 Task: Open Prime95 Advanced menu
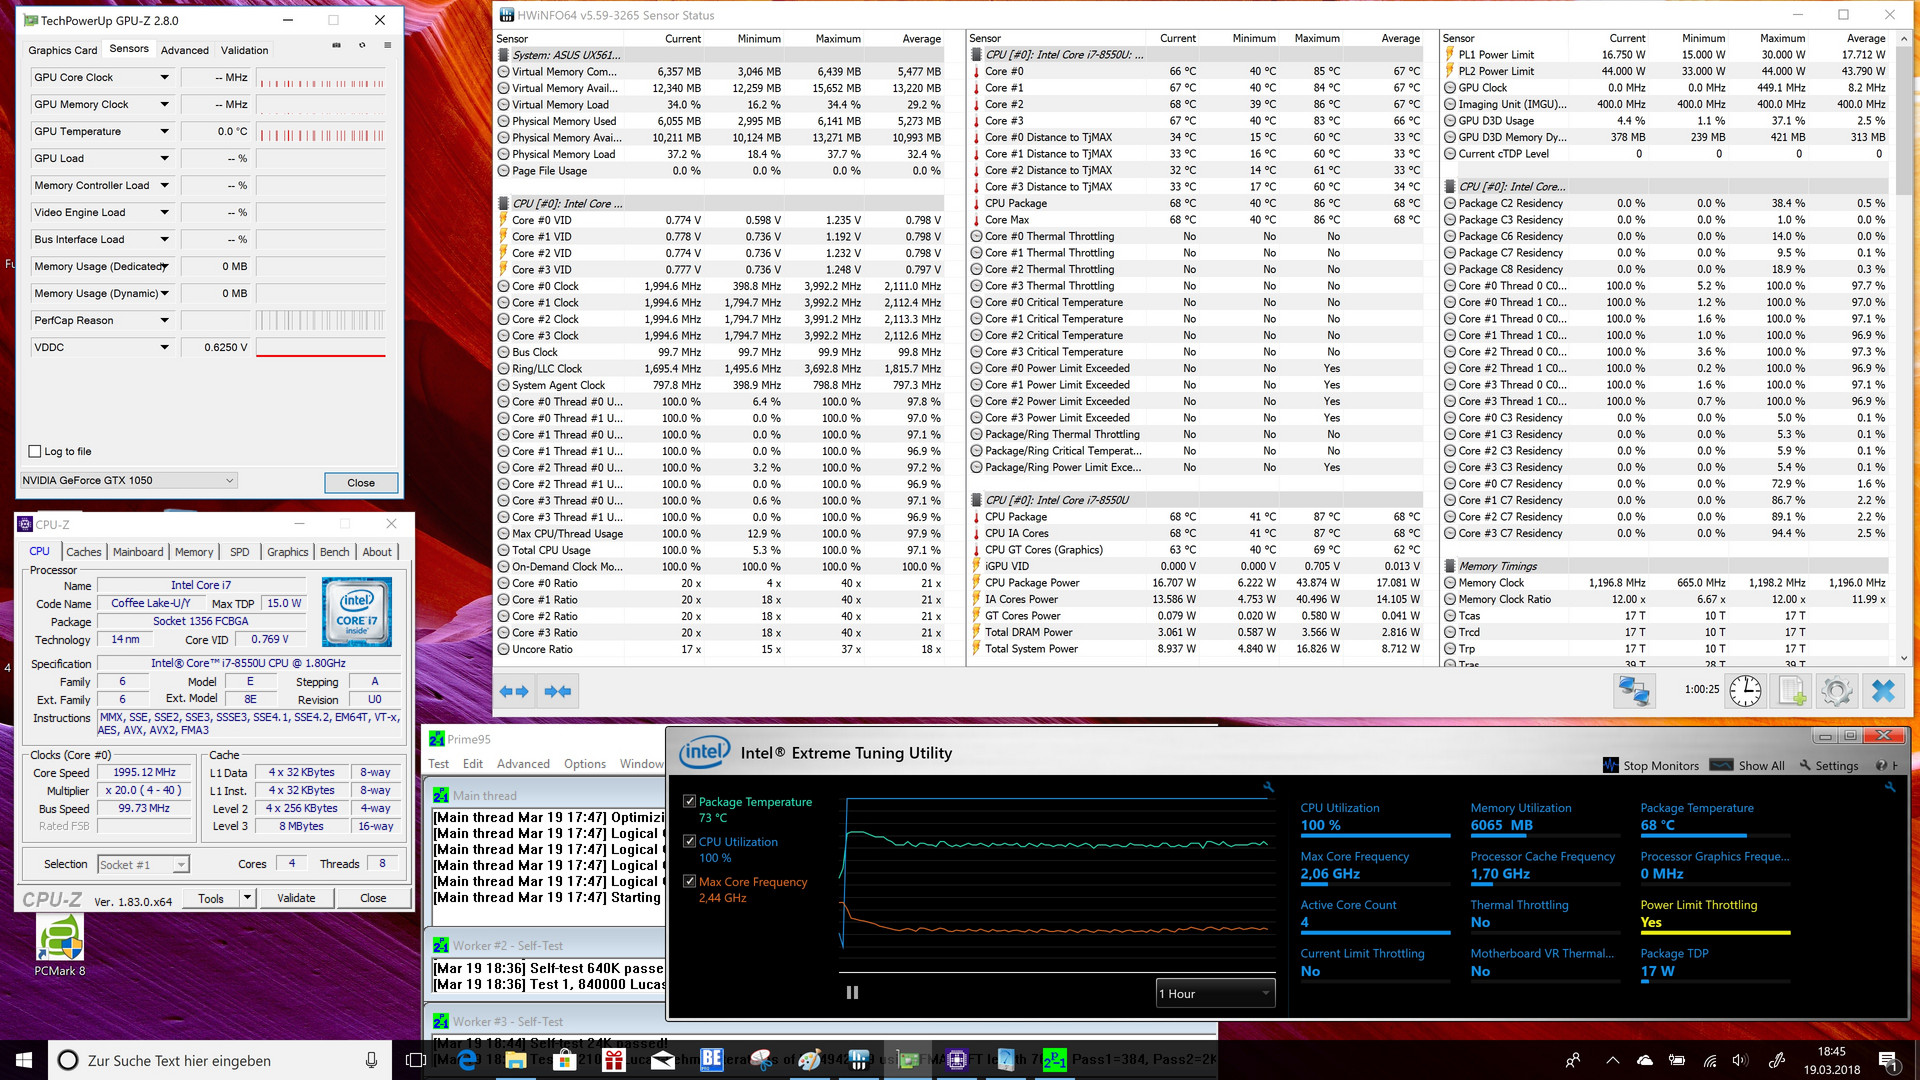[x=523, y=764]
